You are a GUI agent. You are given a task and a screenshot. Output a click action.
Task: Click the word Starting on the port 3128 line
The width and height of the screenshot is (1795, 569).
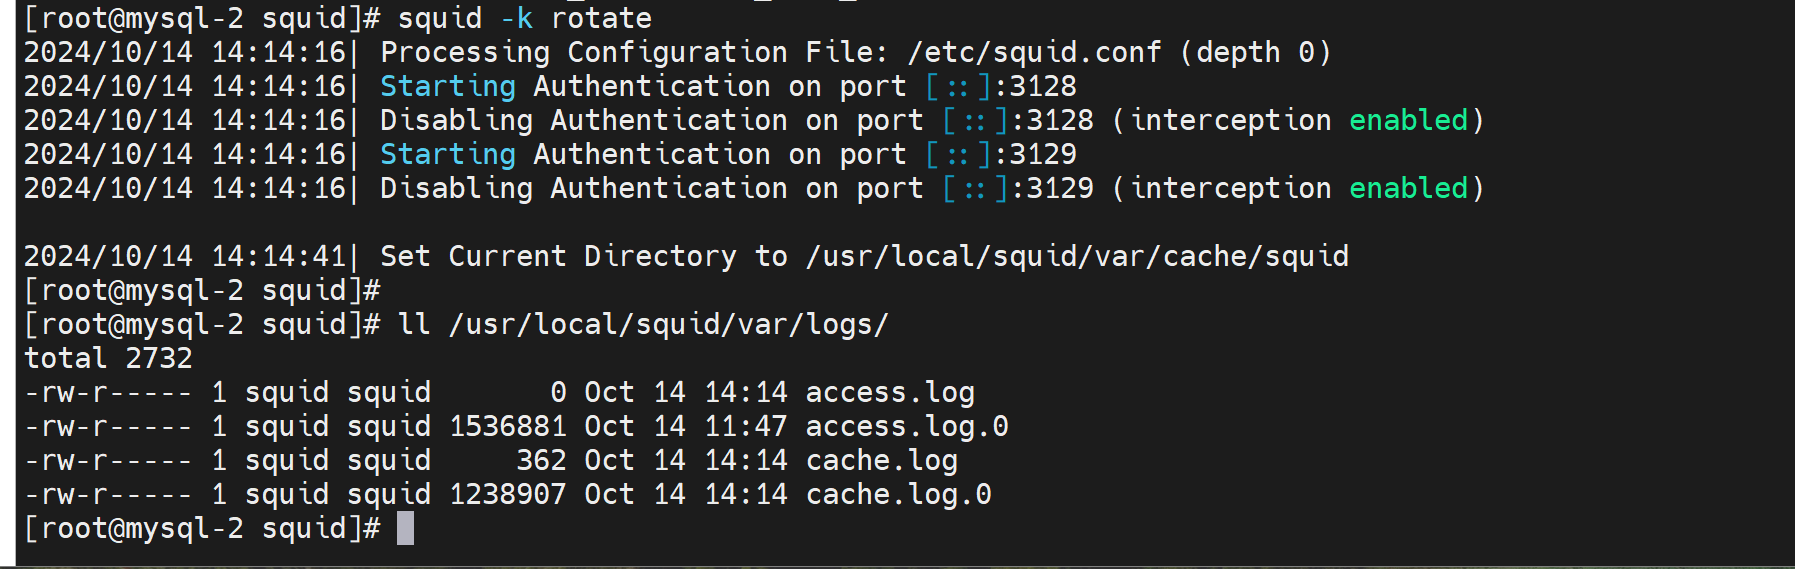[x=447, y=86]
